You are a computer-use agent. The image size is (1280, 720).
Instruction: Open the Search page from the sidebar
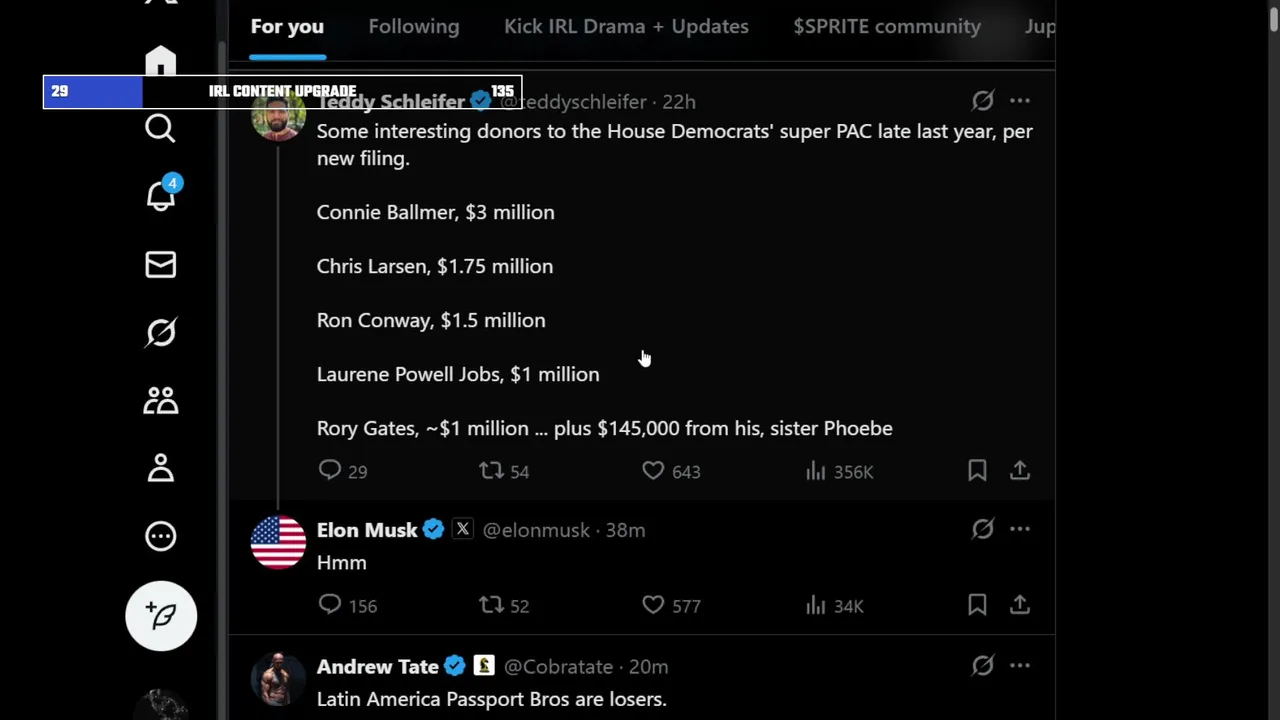(160, 128)
